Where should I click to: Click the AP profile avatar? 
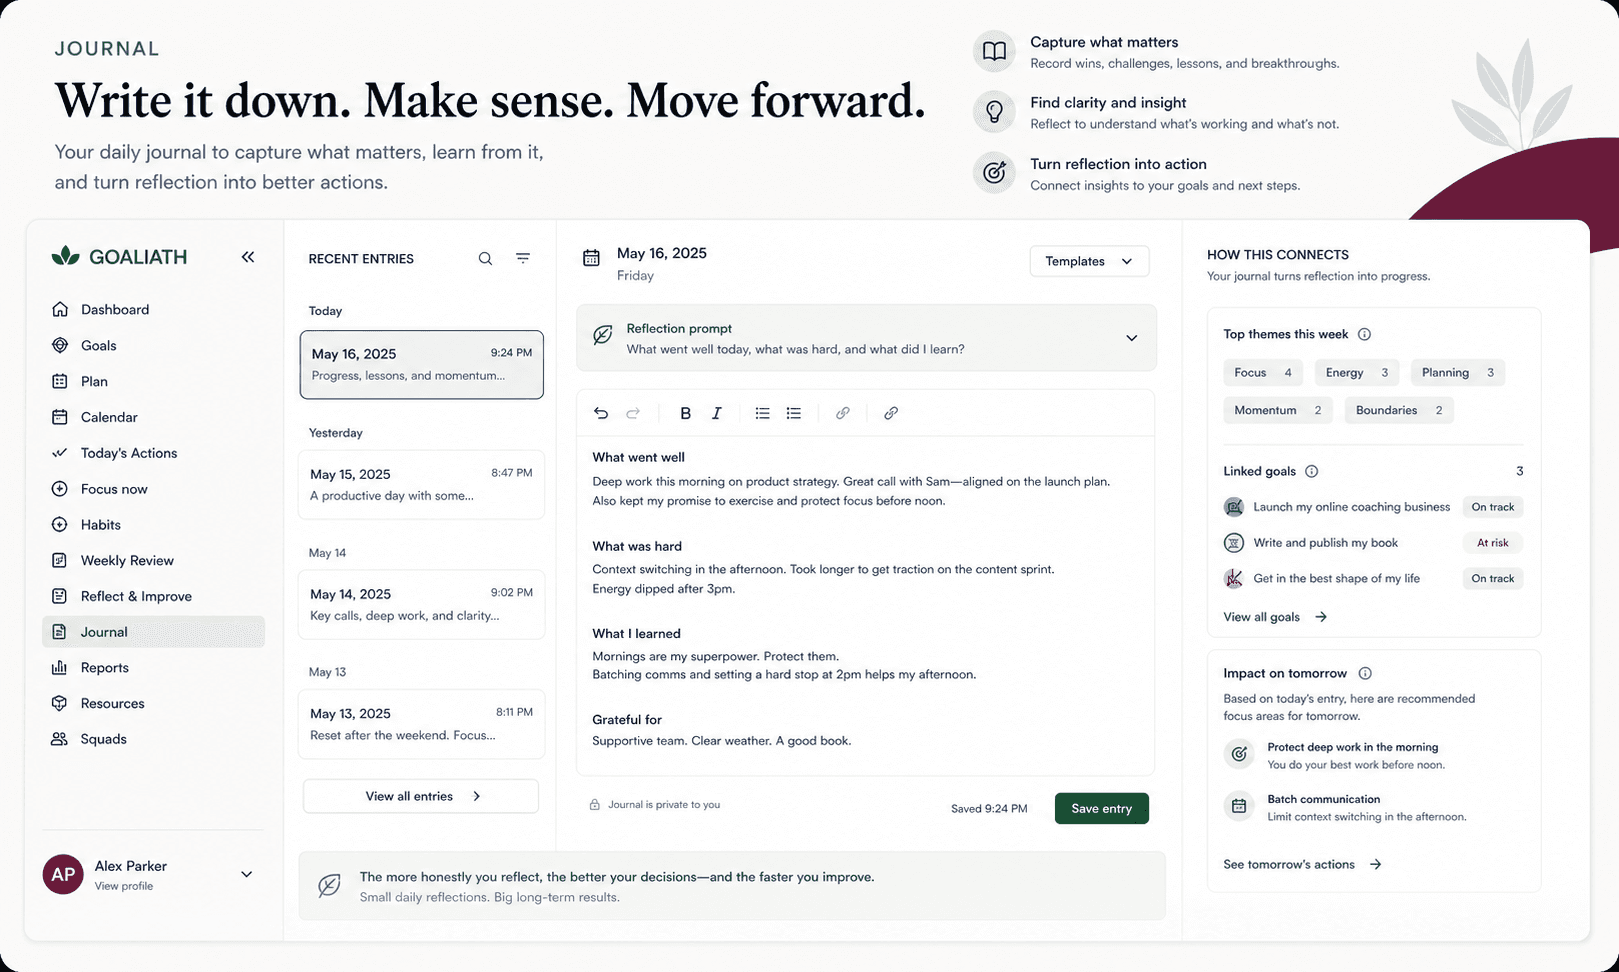click(x=63, y=874)
